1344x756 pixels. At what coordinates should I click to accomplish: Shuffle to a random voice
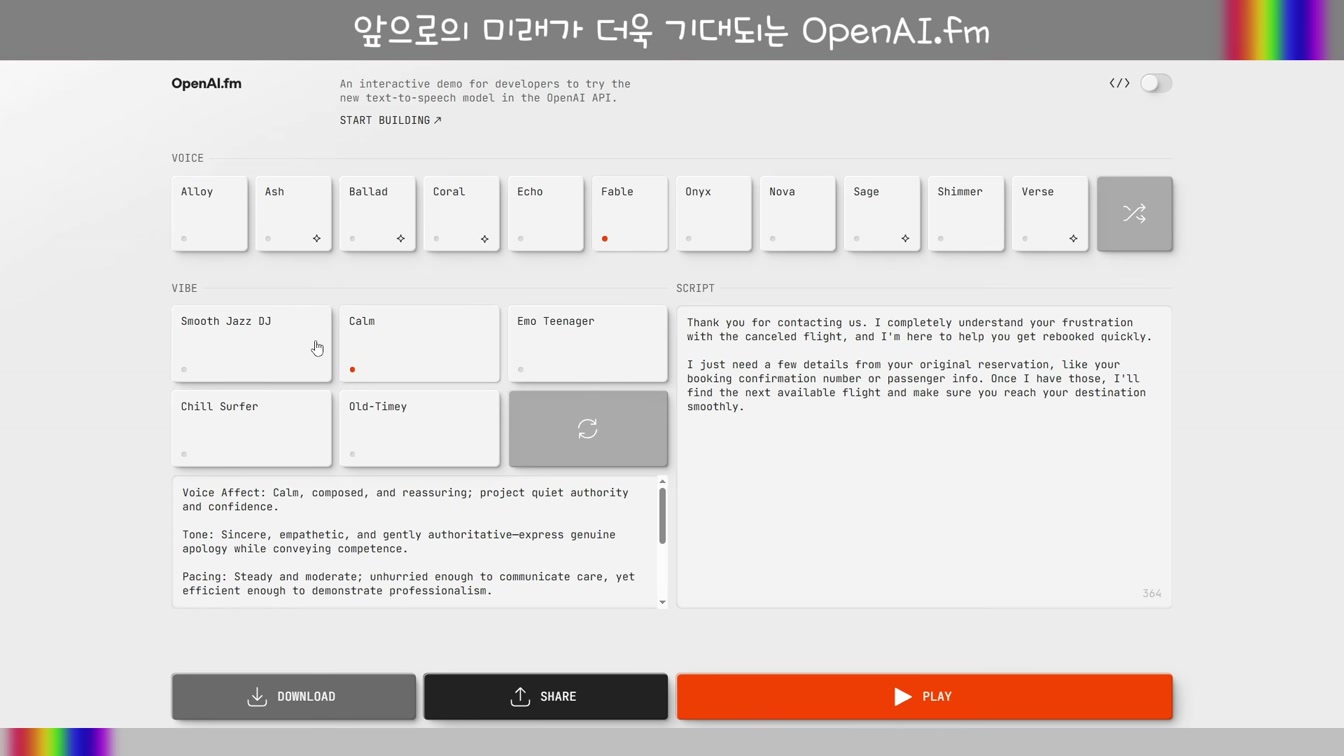point(1134,214)
